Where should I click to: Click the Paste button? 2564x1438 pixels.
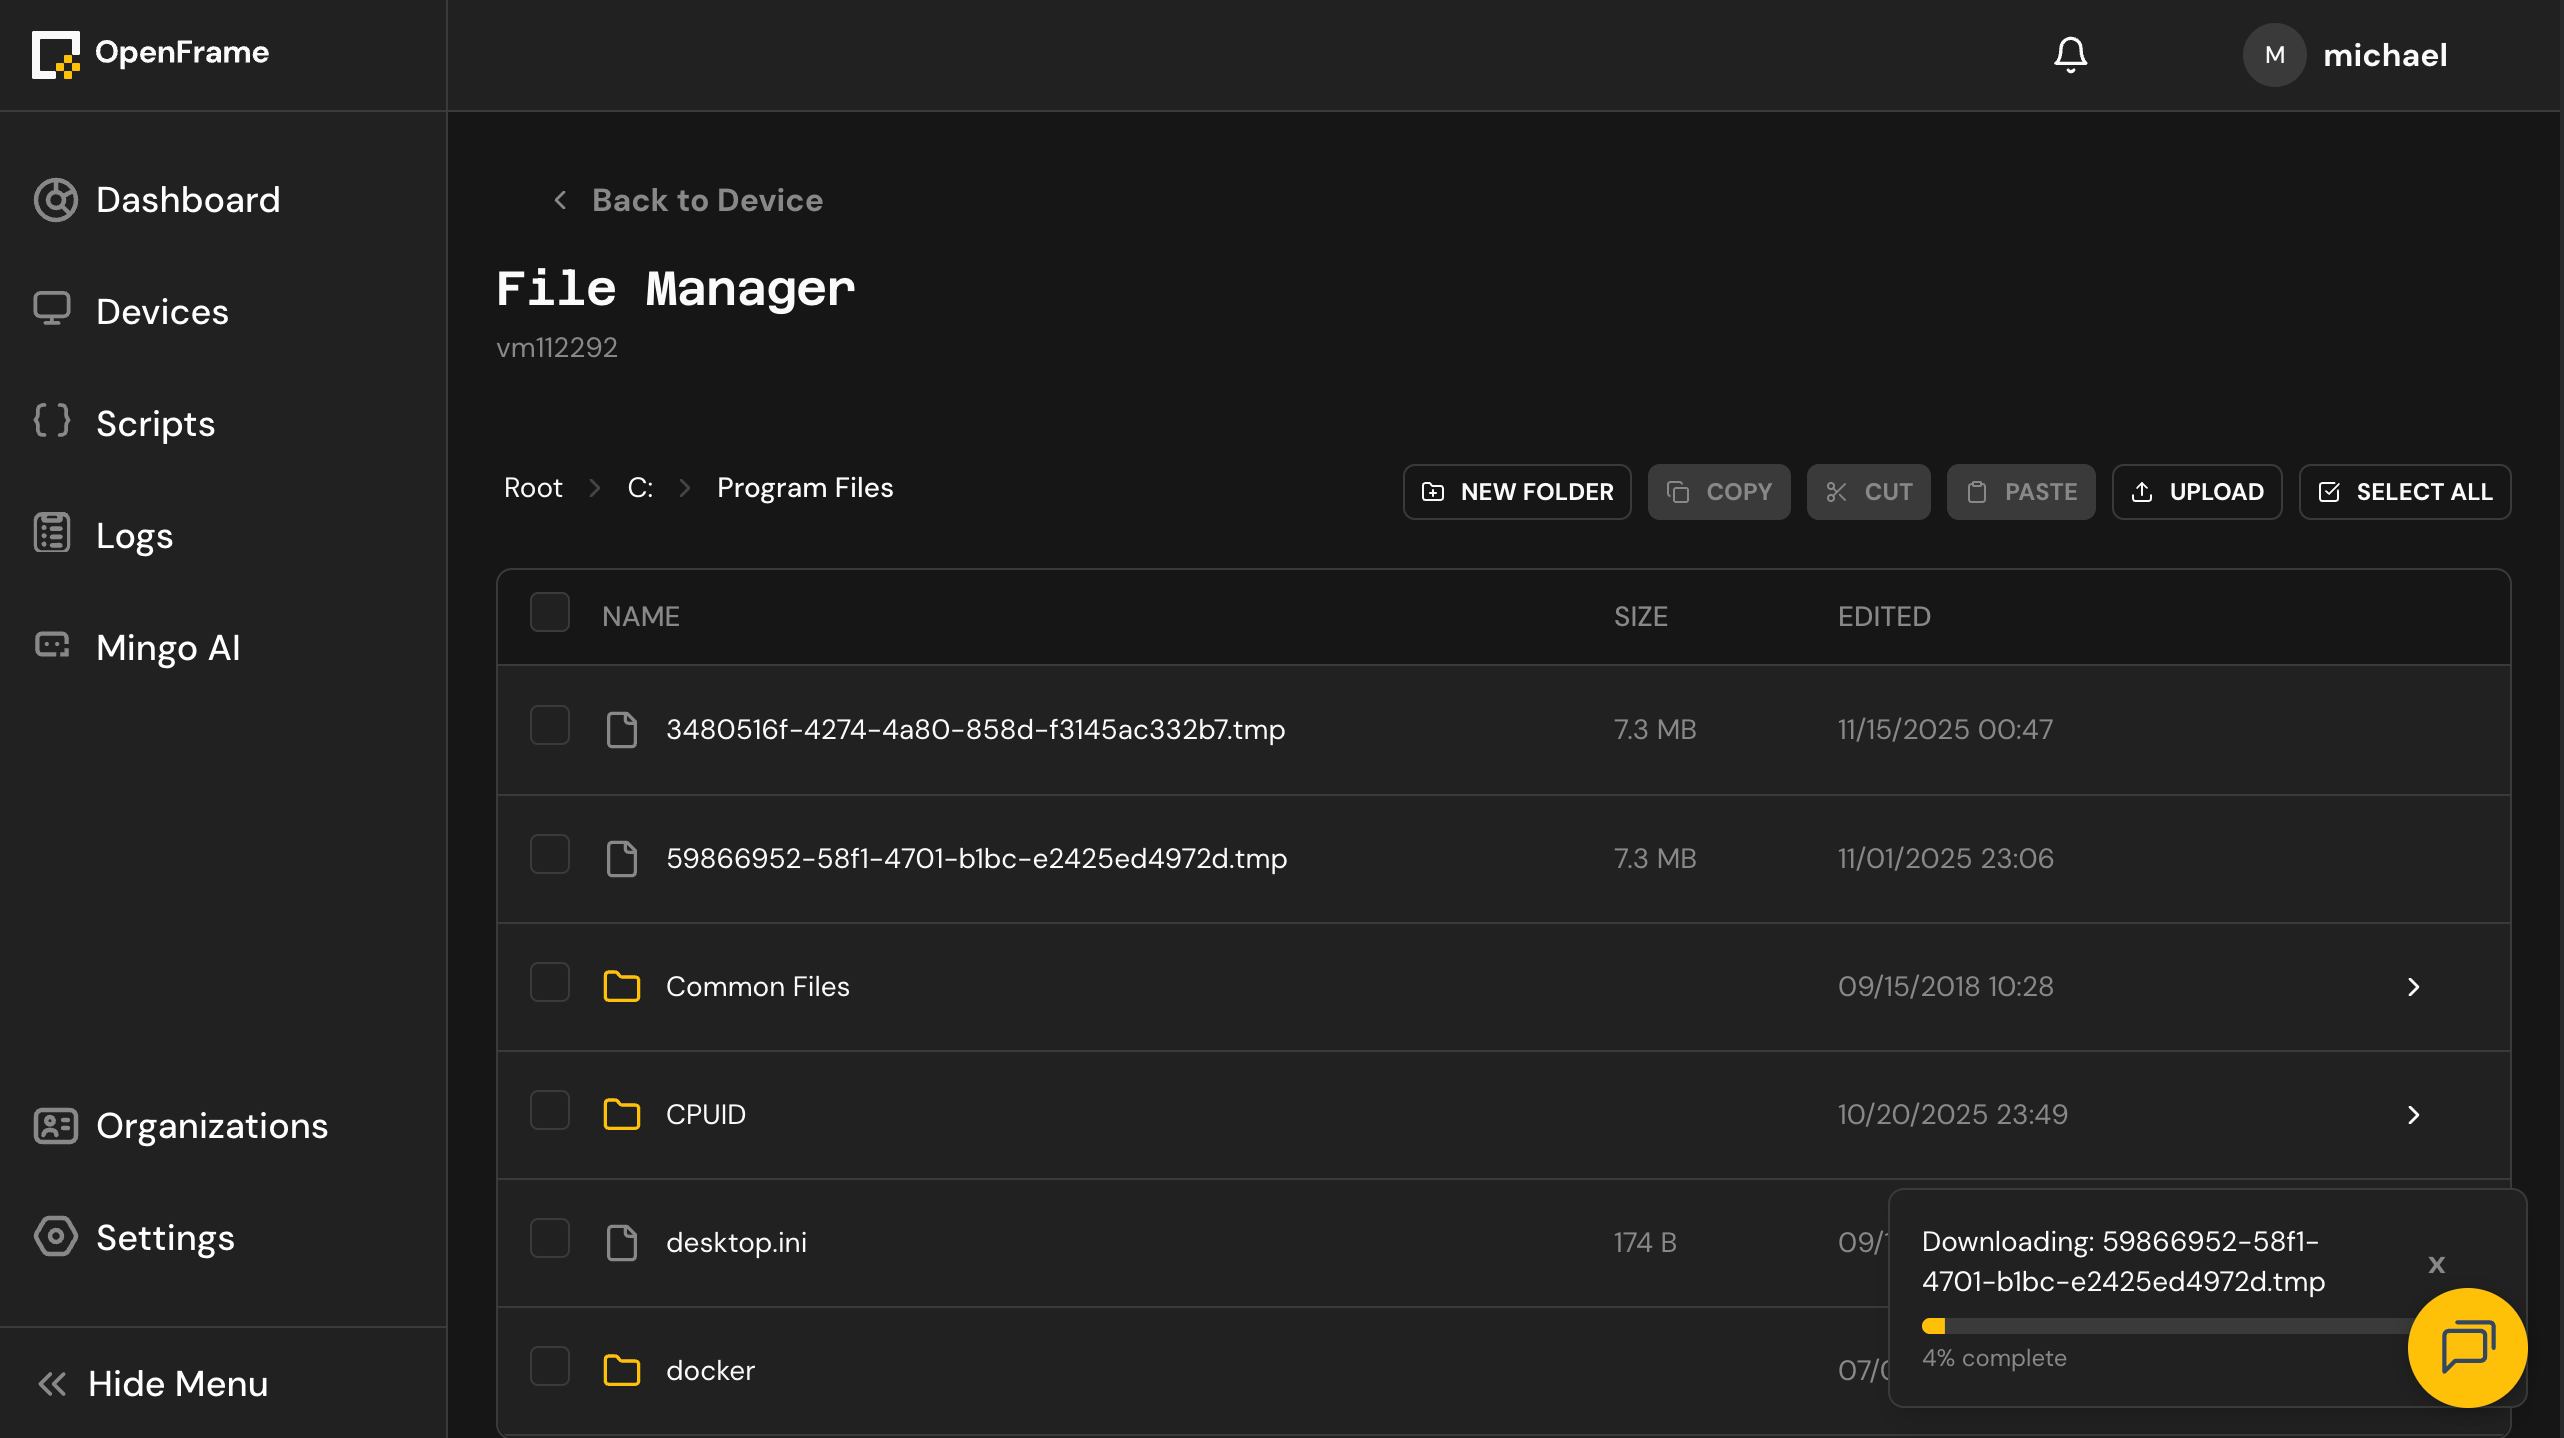pyautogui.click(x=2021, y=492)
